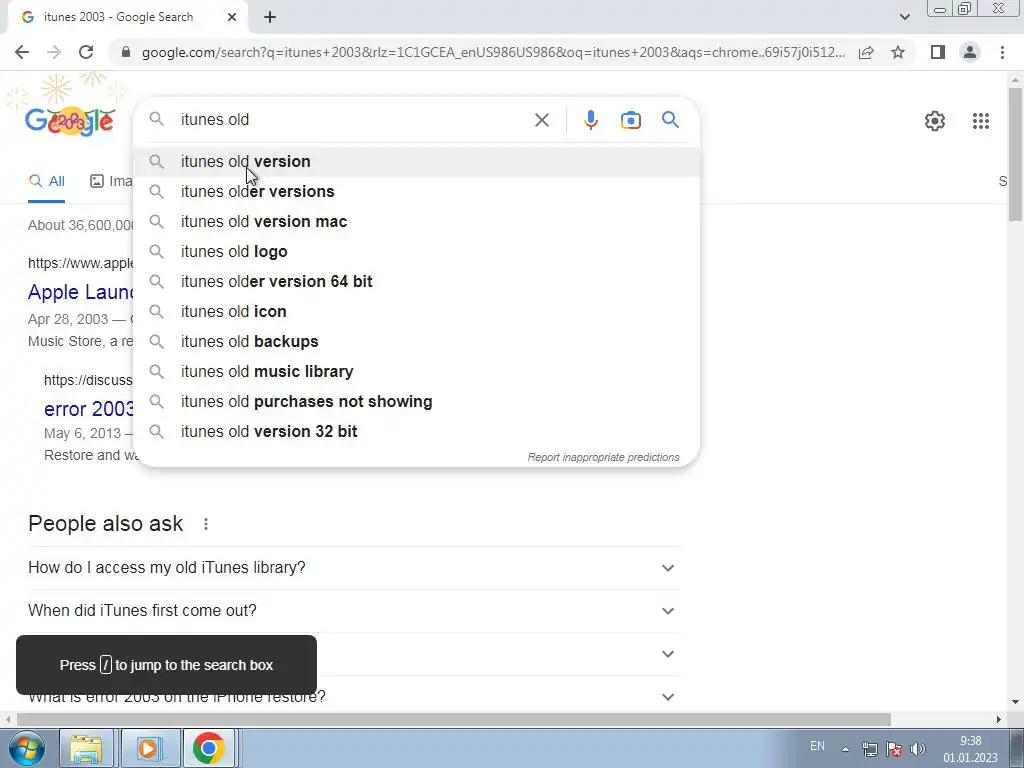Submit search with blue magnifier icon
This screenshot has height=768, width=1024.
[x=670, y=120]
